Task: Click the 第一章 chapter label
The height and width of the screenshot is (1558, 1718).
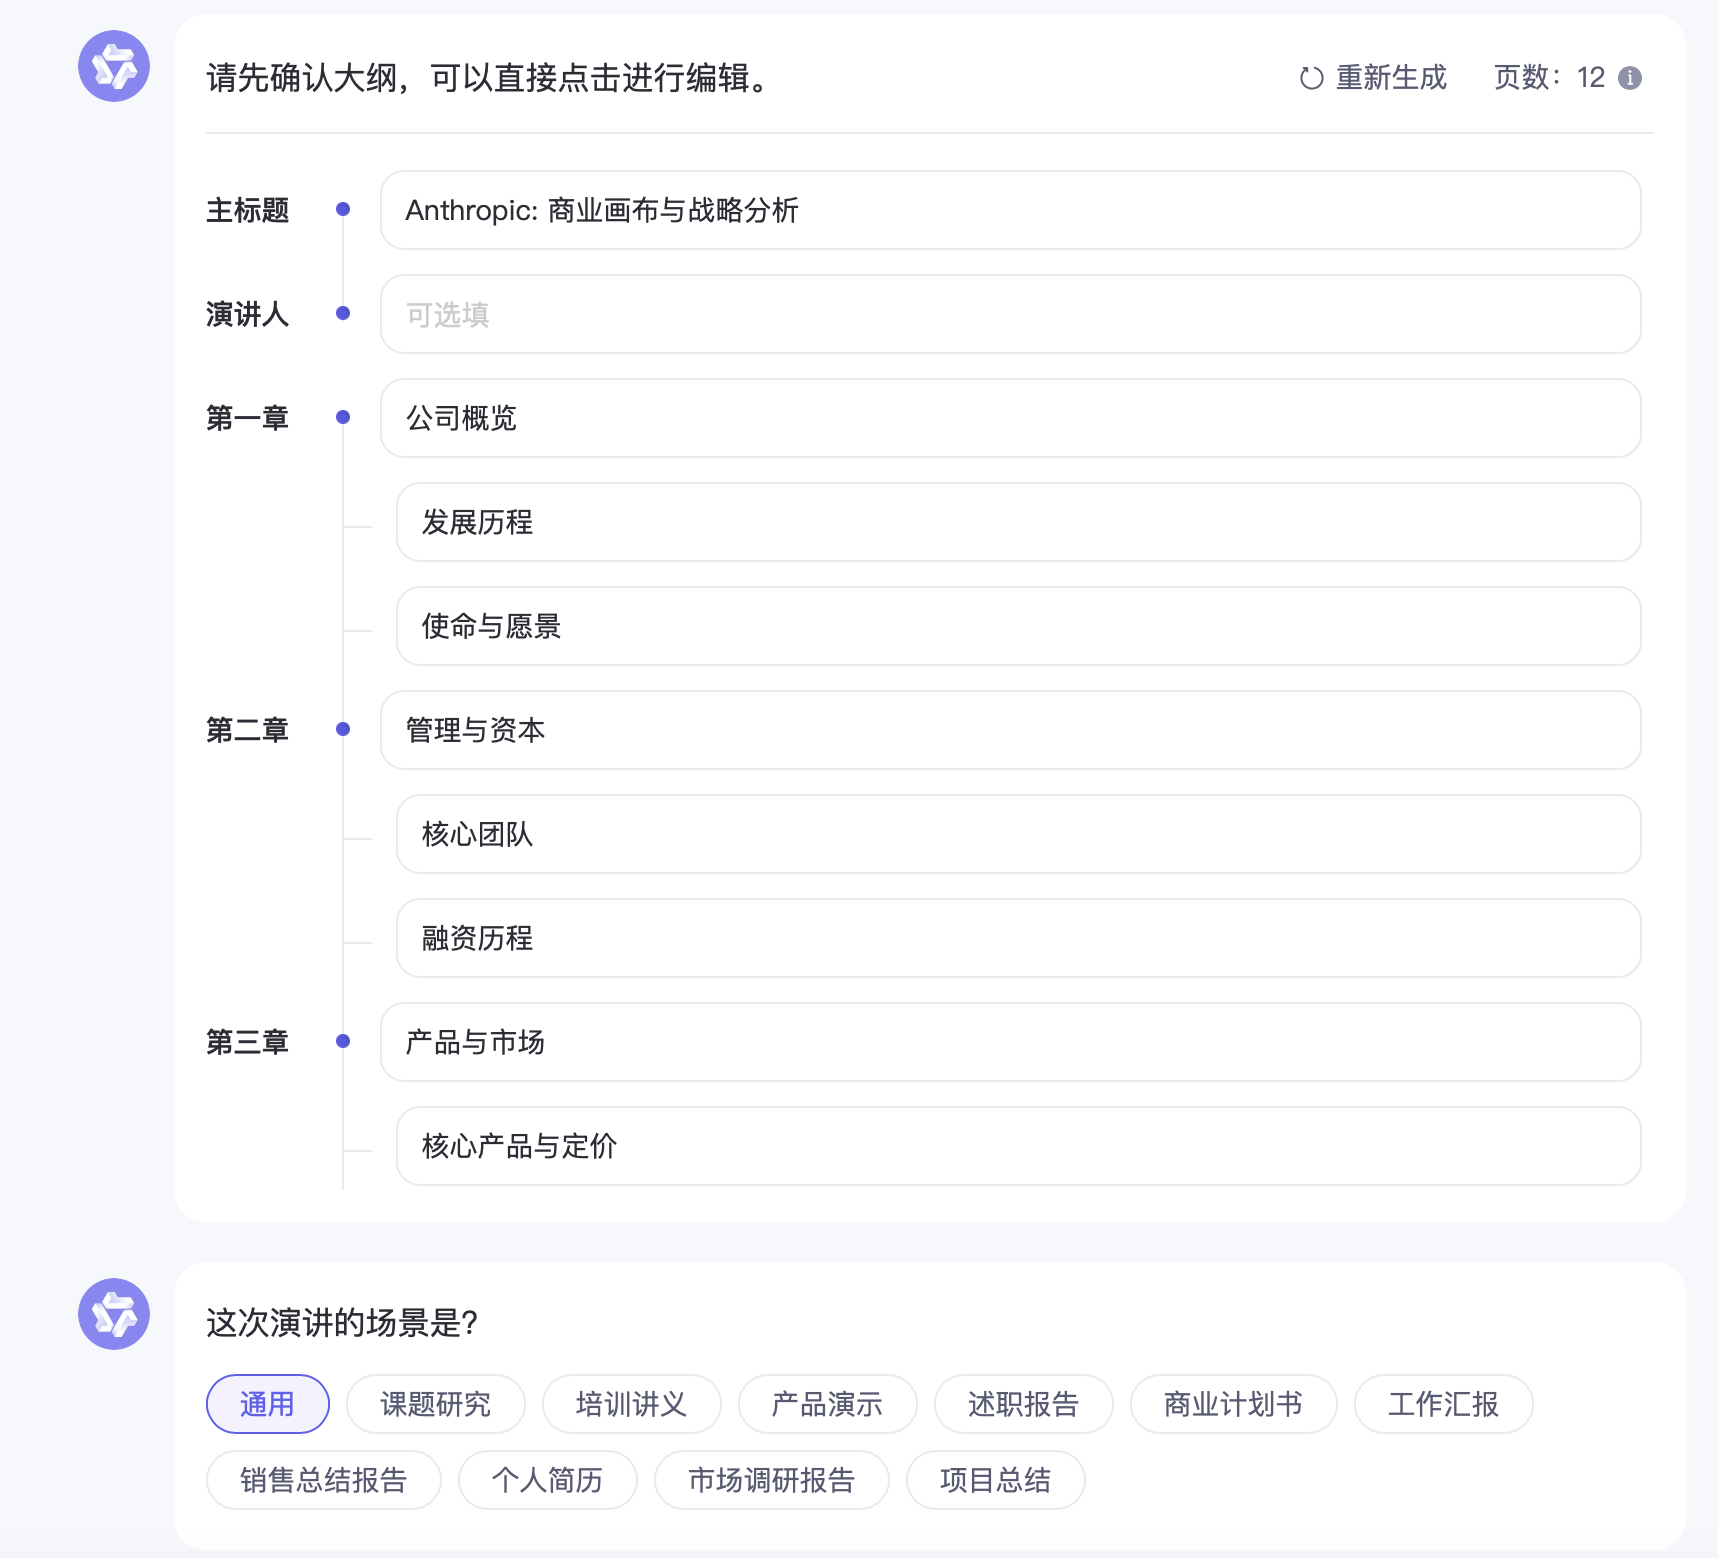Action: tap(248, 418)
